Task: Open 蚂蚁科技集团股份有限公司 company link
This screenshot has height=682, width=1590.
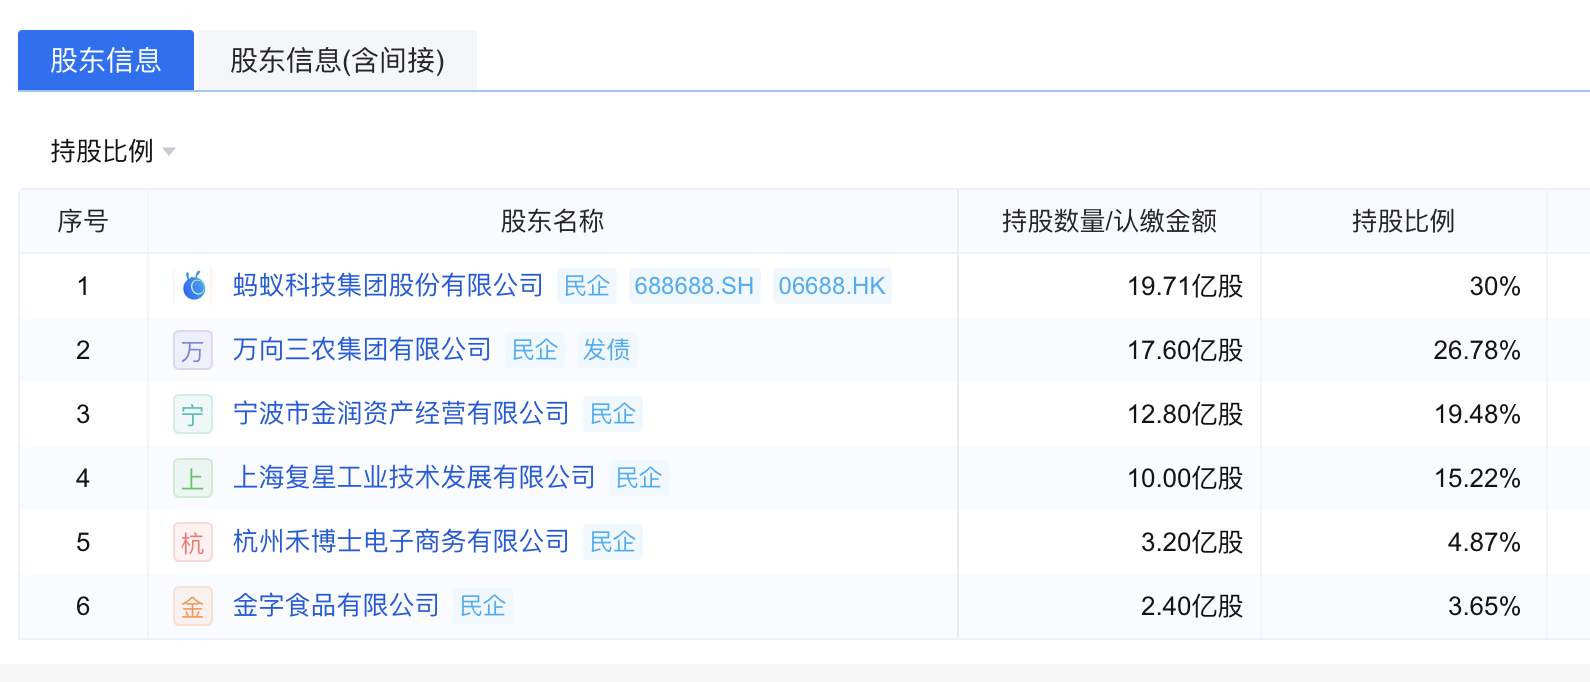Action: pyautogui.click(x=388, y=286)
